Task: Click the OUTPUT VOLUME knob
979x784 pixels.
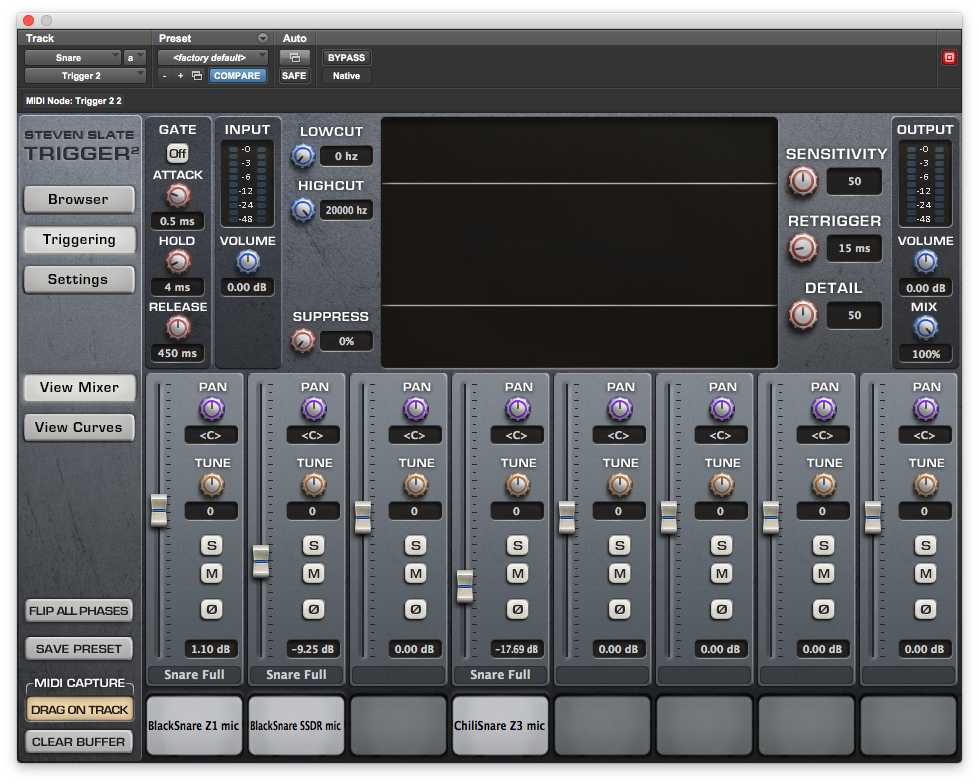Action: coord(926,262)
